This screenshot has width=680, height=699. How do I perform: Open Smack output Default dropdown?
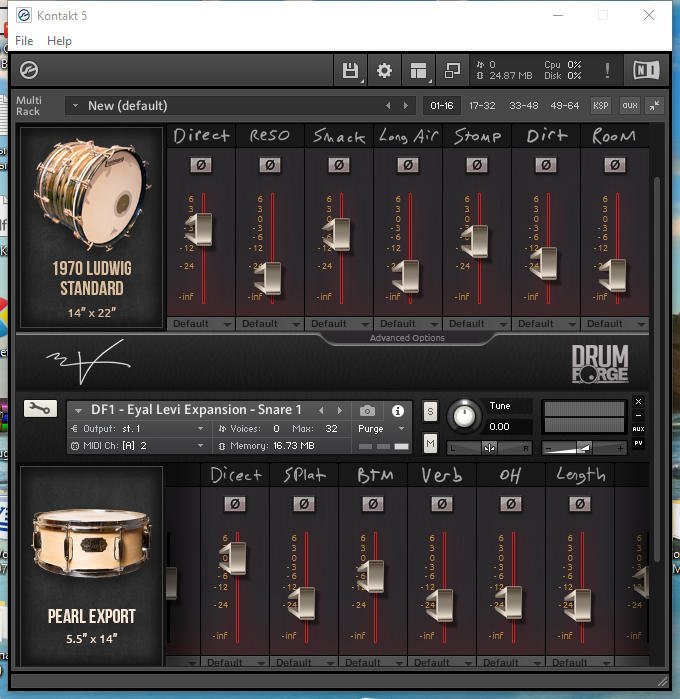[x=339, y=324]
